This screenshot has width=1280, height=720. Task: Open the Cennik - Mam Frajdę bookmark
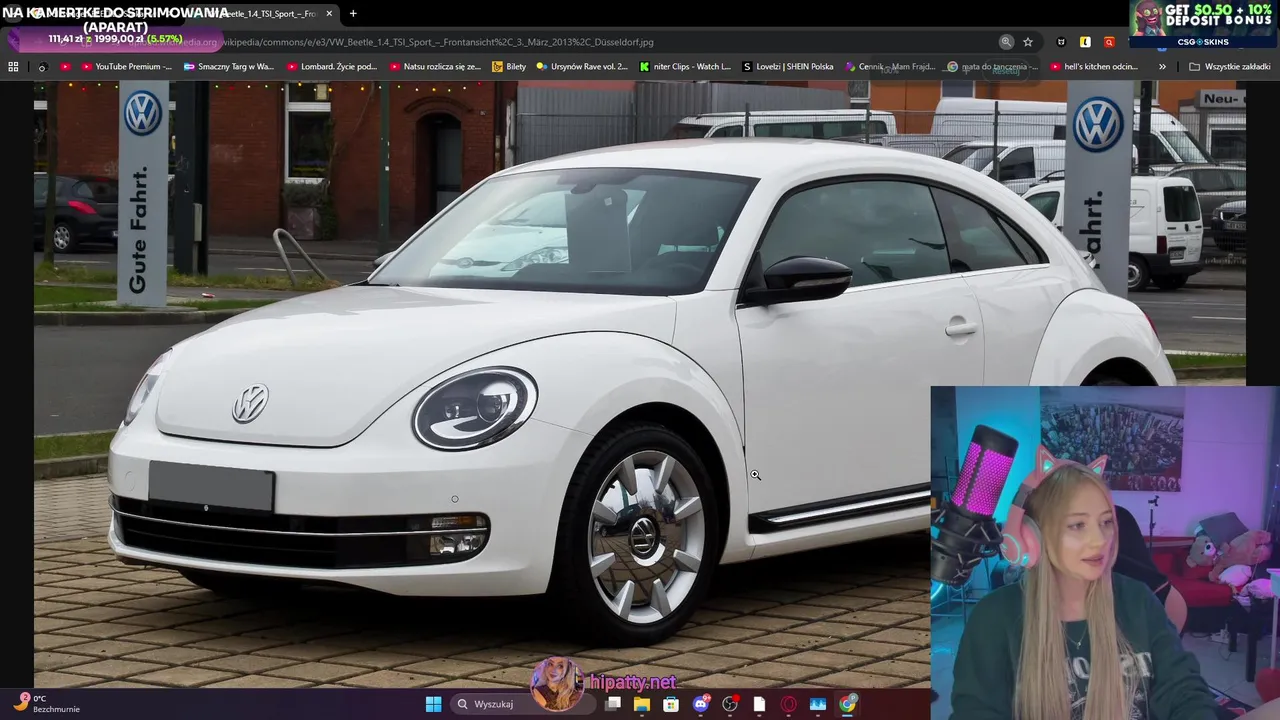pyautogui.click(x=890, y=67)
